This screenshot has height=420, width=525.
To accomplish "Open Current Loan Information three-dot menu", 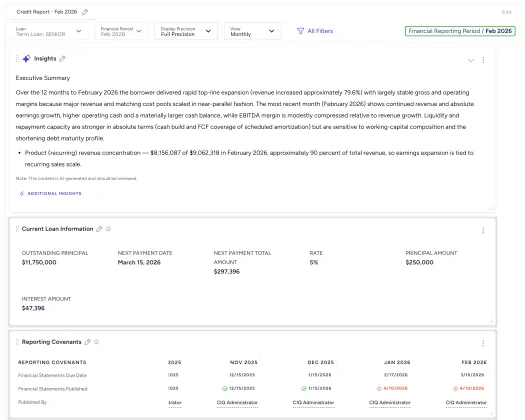I will click(483, 230).
